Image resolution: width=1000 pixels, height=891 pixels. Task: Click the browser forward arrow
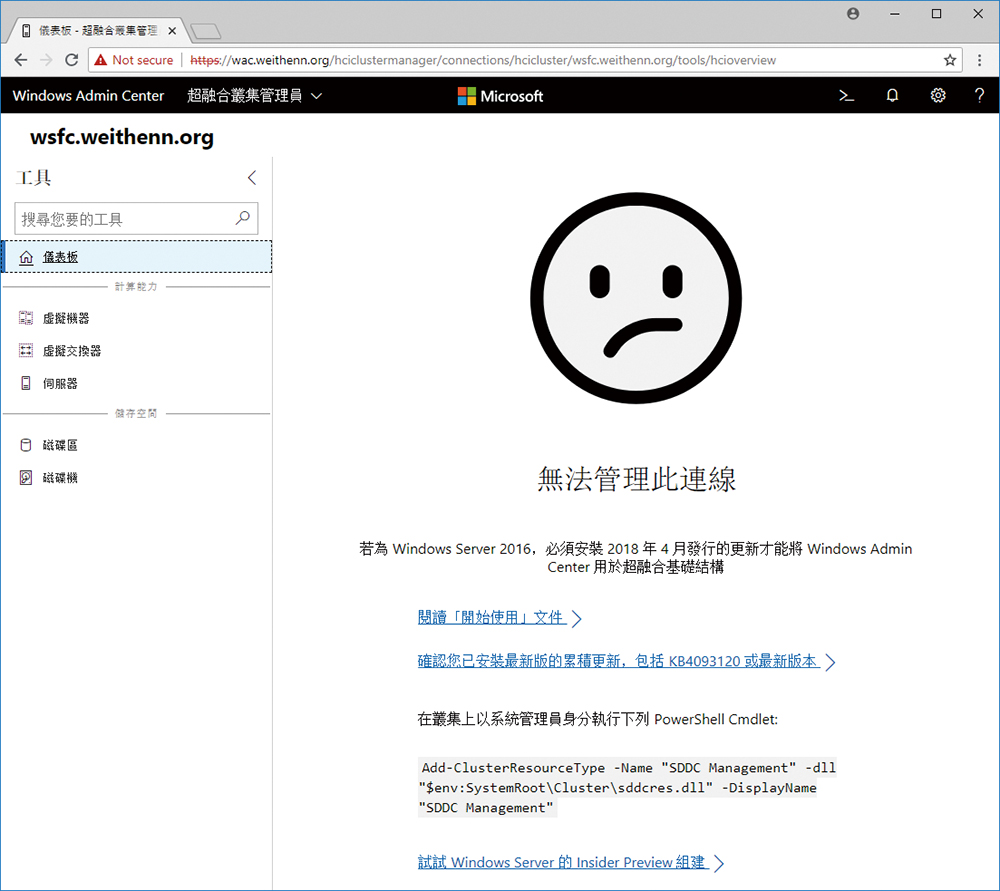[46, 60]
